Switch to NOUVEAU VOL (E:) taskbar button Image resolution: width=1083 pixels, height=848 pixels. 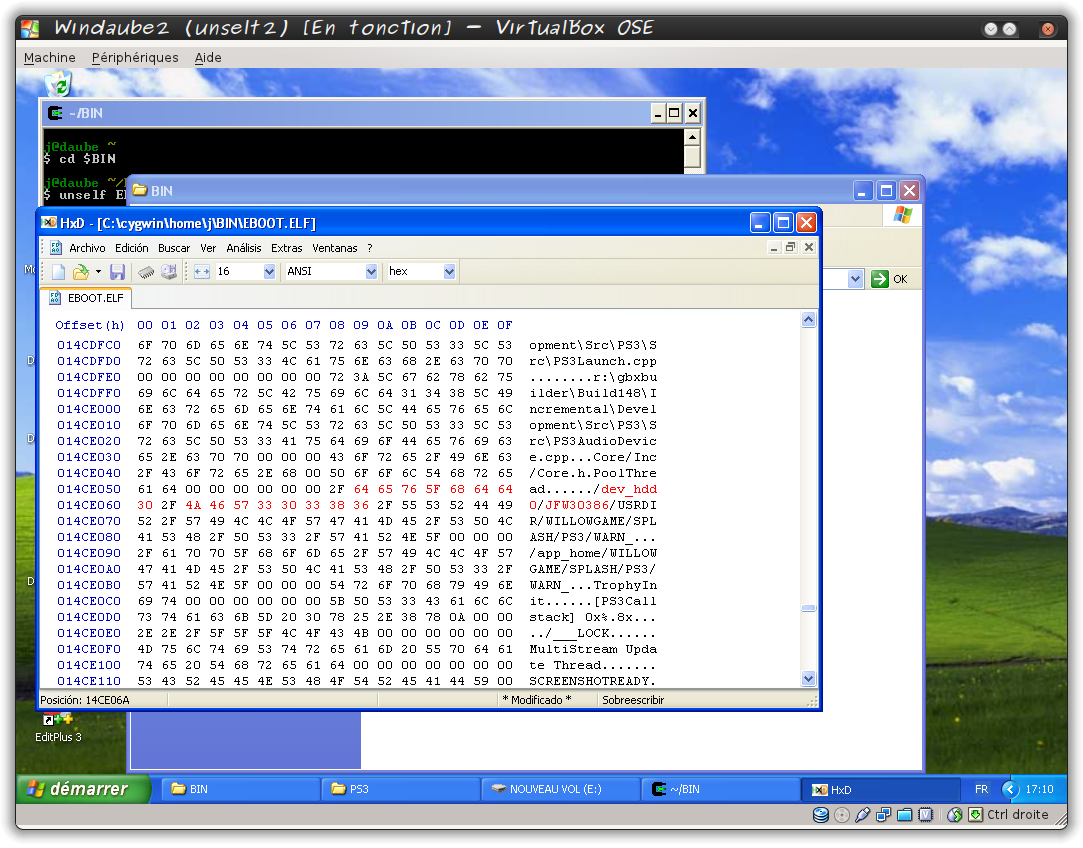click(561, 789)
